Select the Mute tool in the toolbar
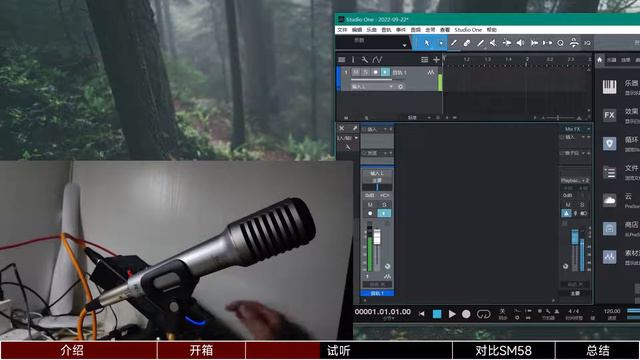The height and width of the screenshot is (360, 640). click(493, 43)
